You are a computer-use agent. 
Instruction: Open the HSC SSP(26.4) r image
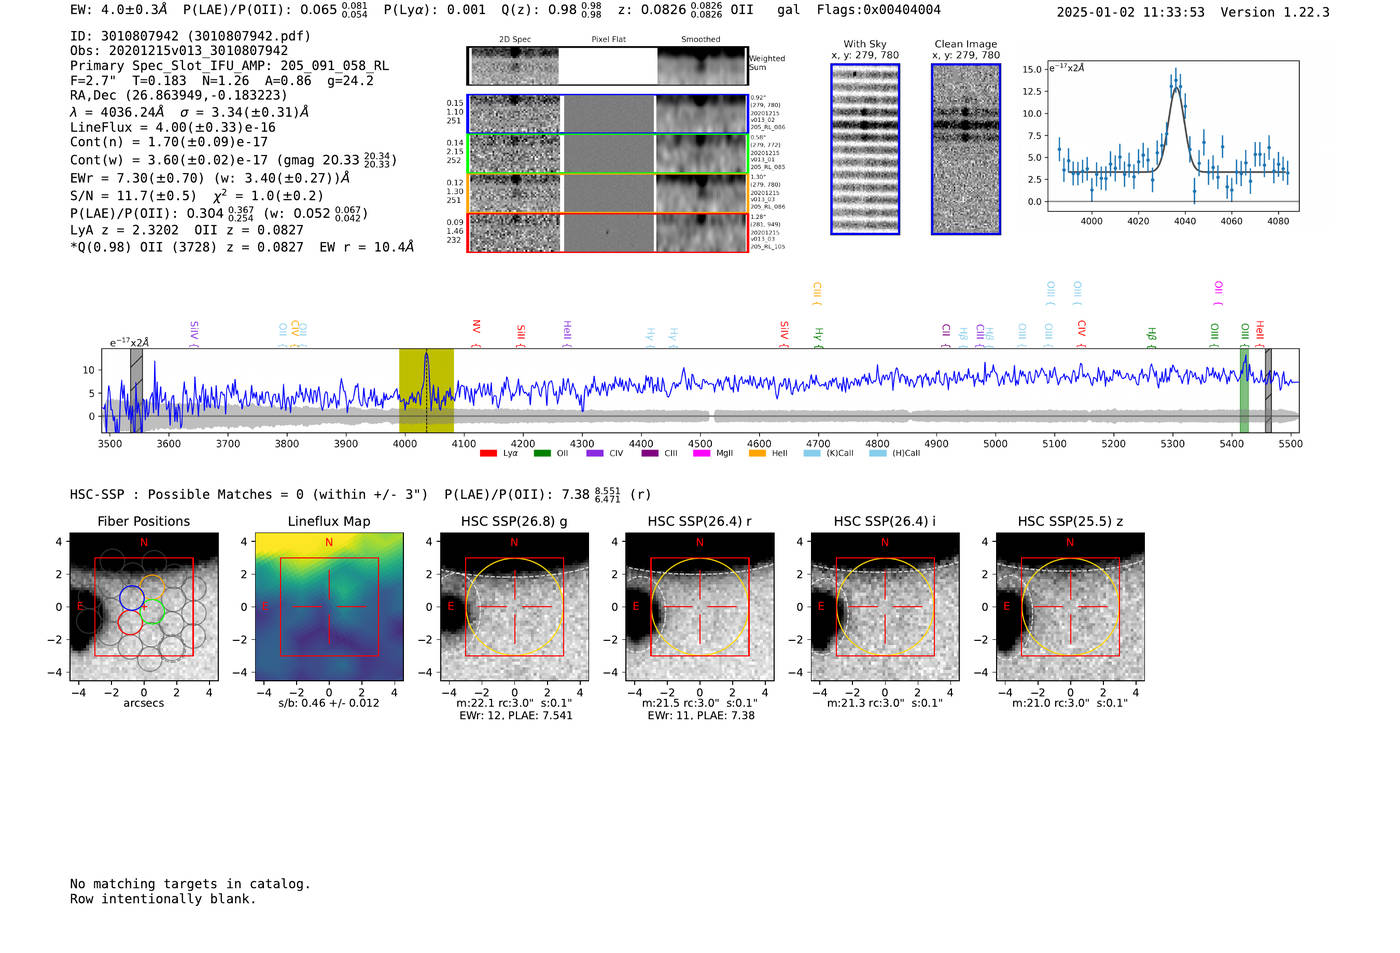[700, 607]
